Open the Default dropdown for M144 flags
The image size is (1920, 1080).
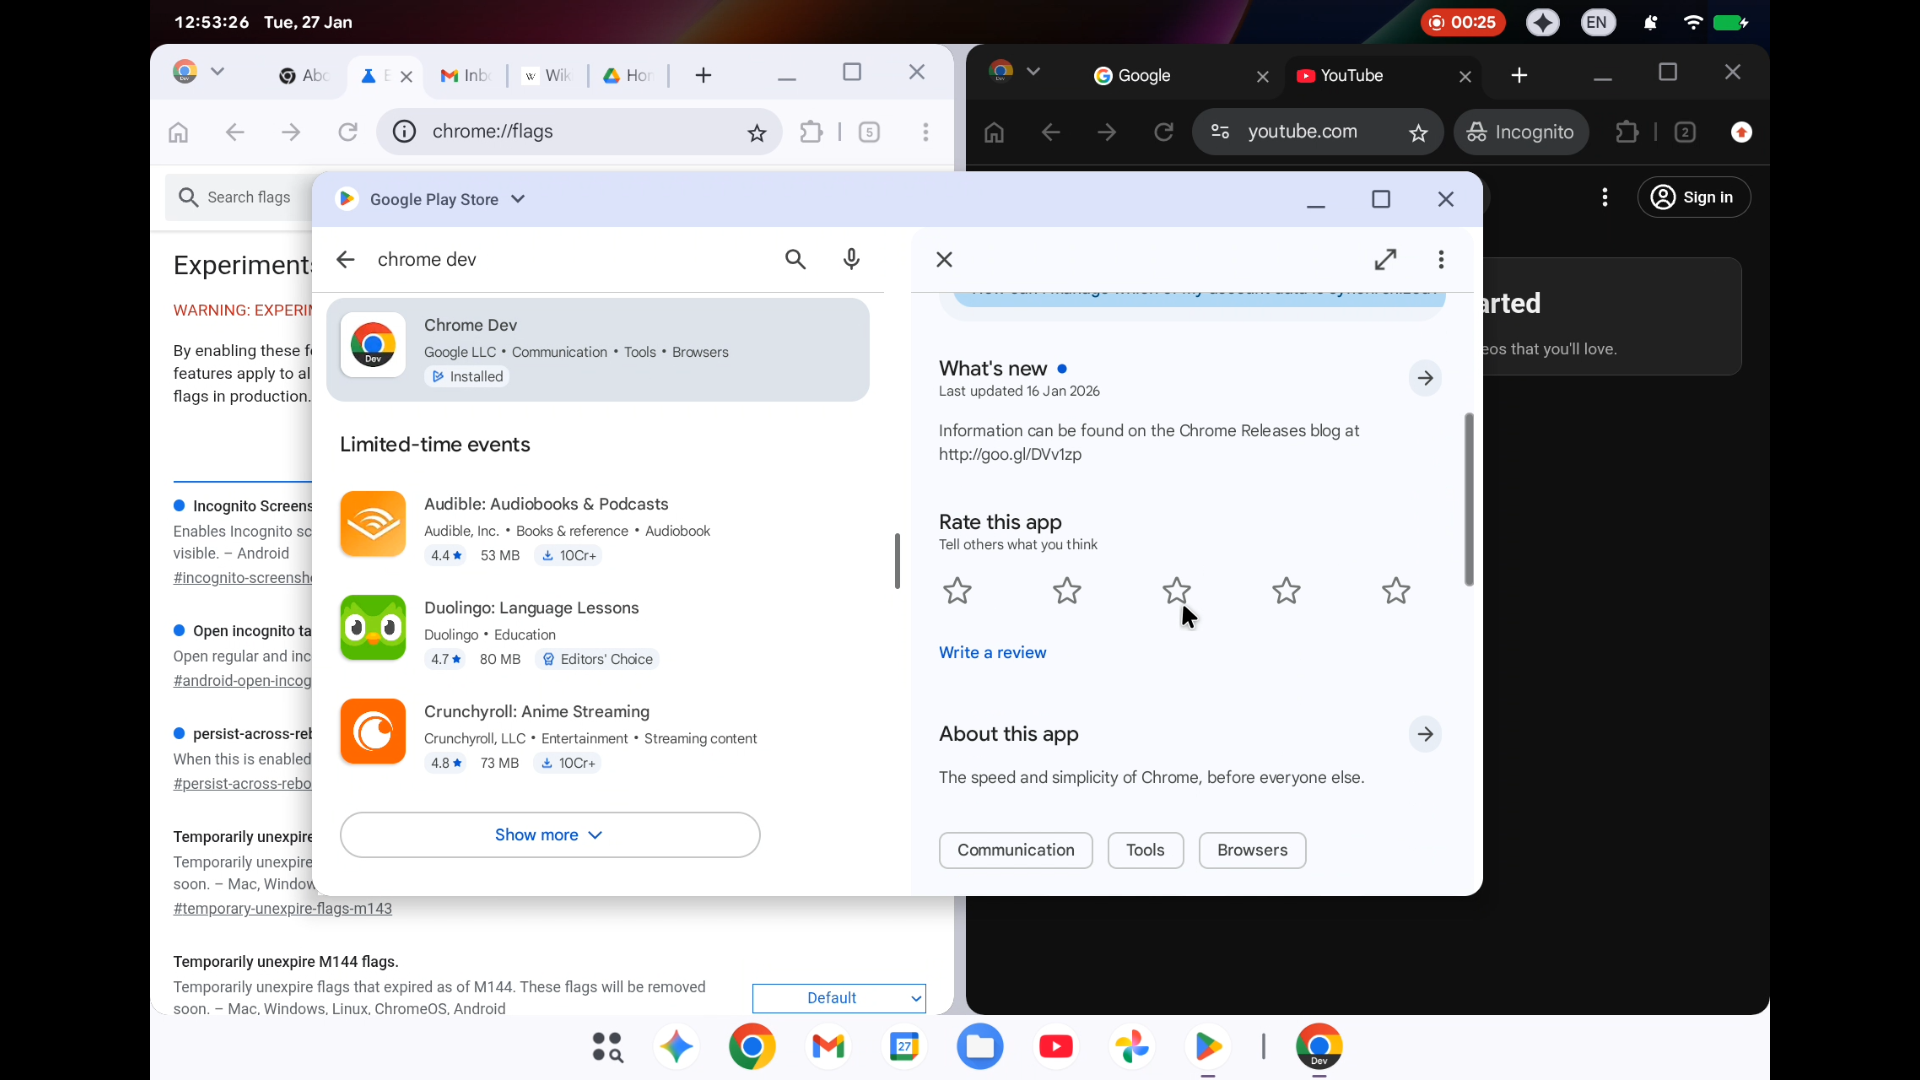coord(838,998)
